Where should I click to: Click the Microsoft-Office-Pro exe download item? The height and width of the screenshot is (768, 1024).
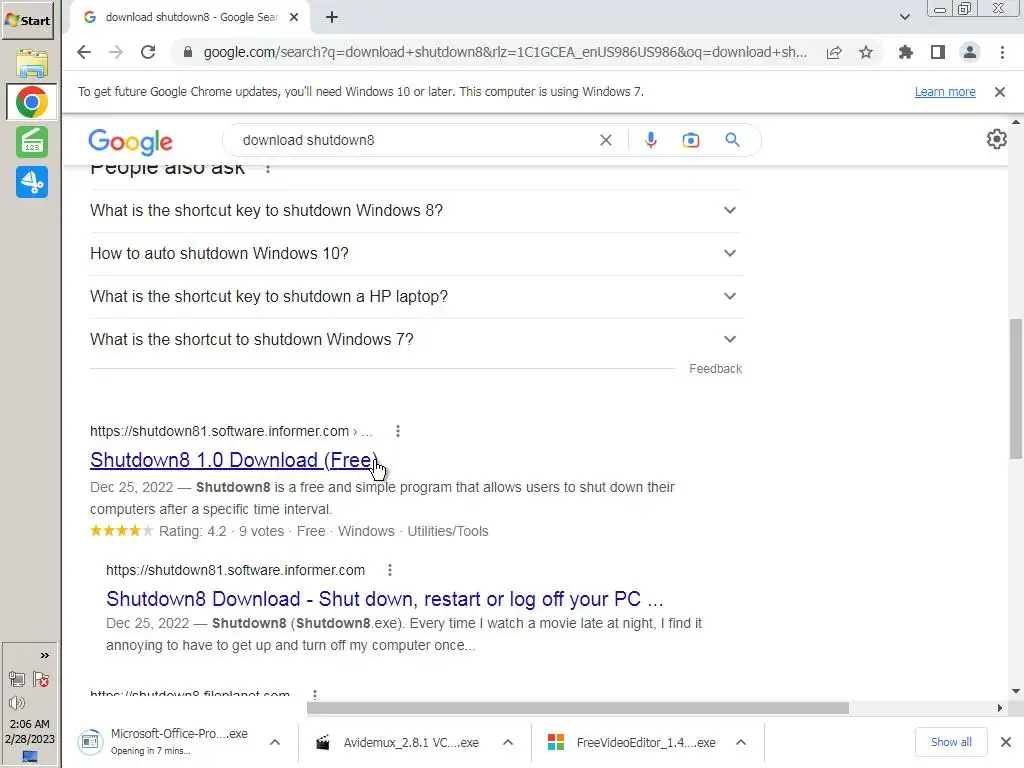[168, 743]
